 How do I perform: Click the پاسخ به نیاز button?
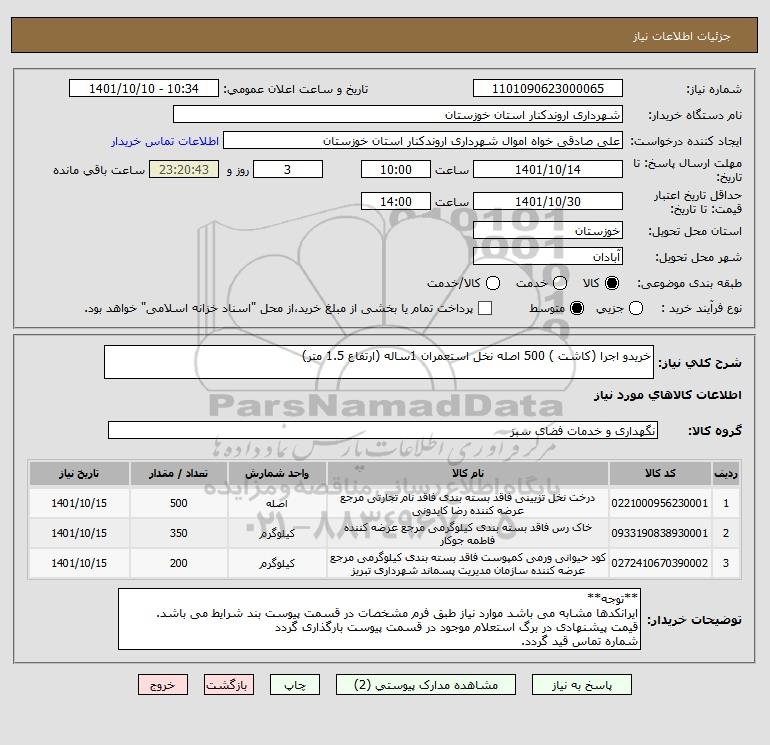click(x=582, y=685)
